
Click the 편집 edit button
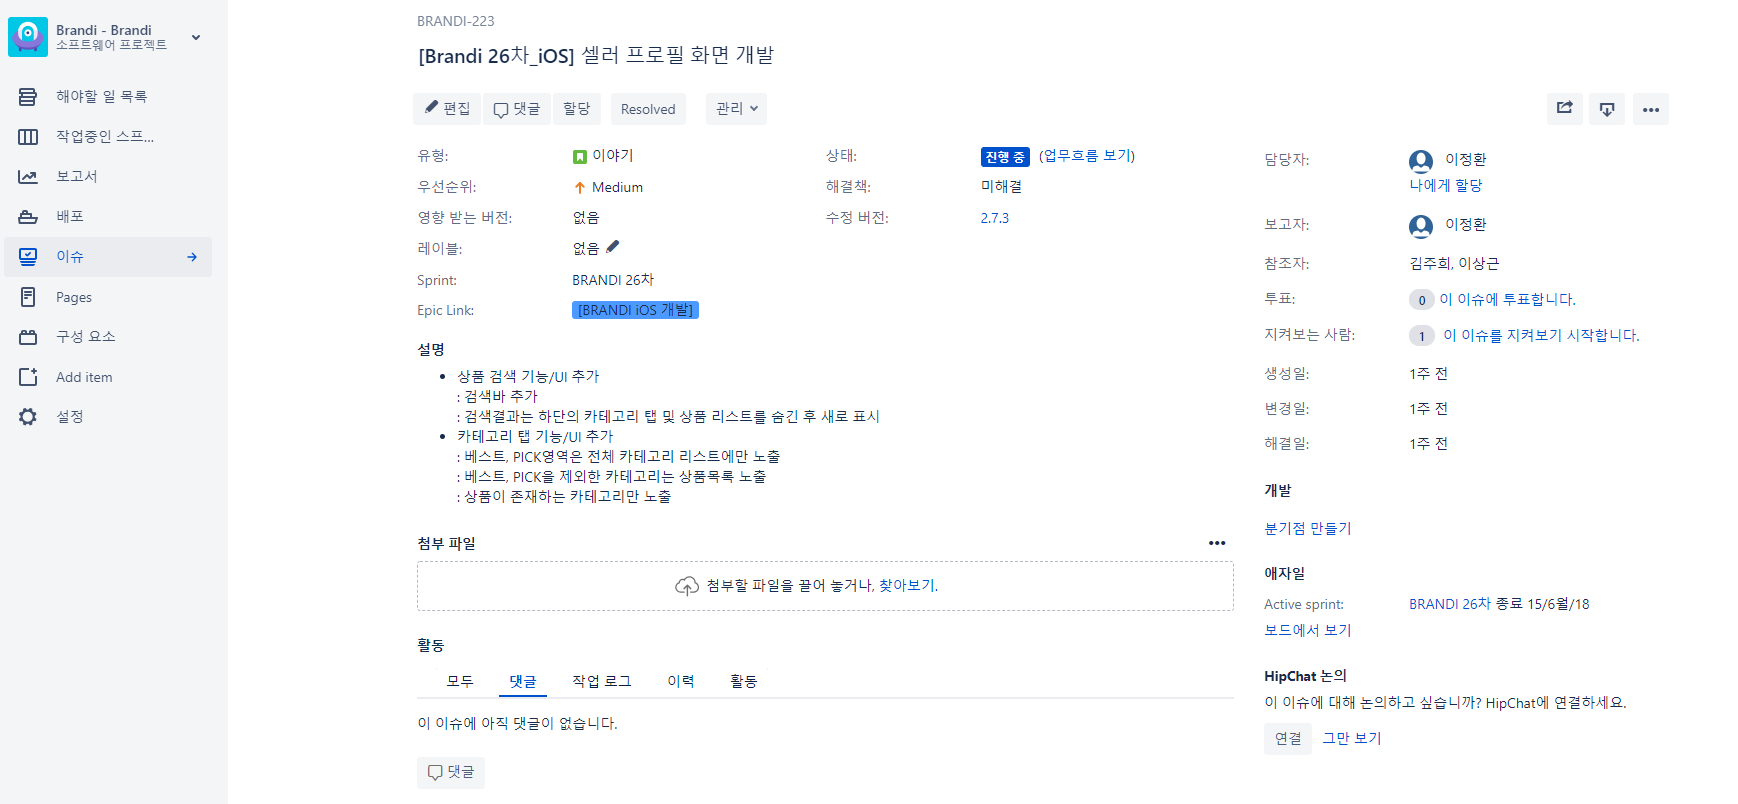447,109
